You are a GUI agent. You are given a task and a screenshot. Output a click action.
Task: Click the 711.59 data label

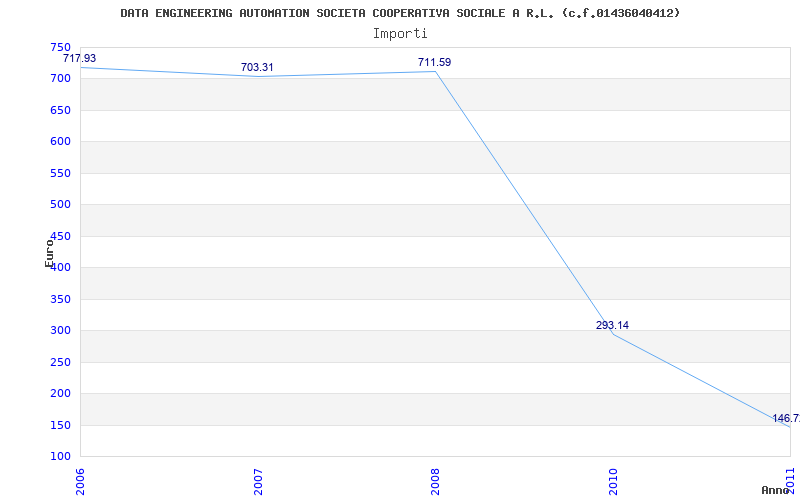[435, 62]
